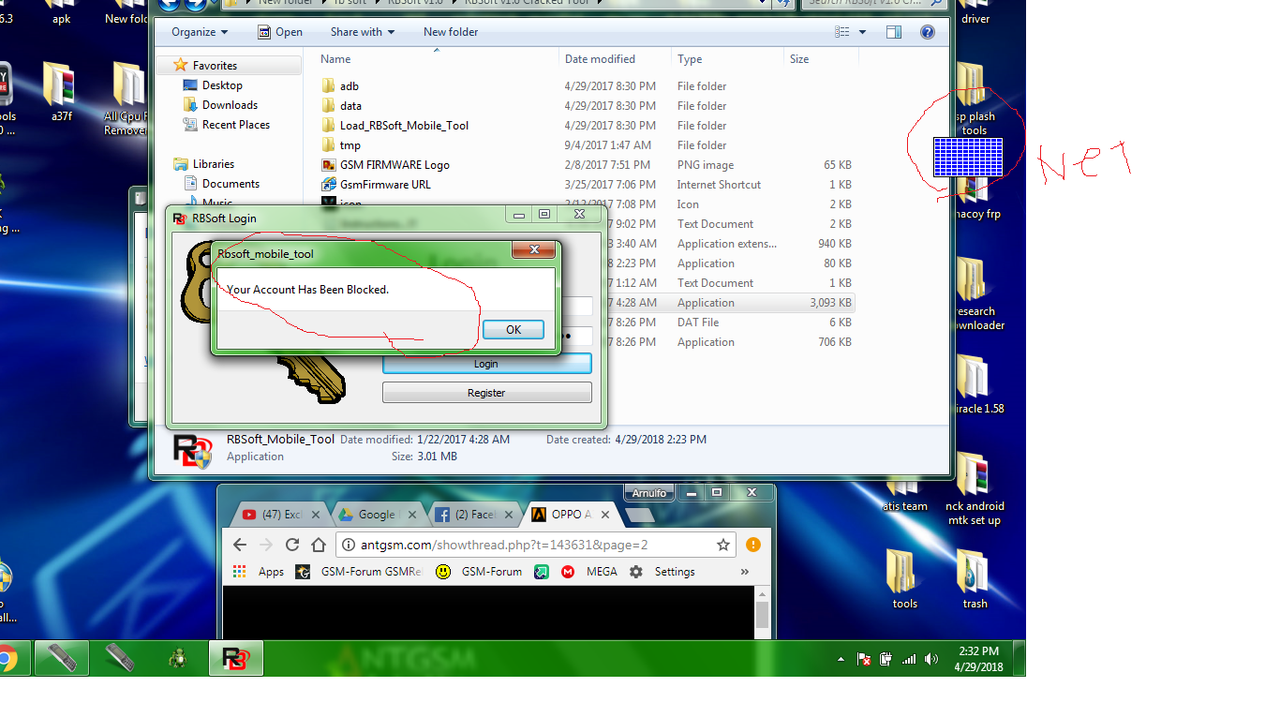Click the Action Center flag tray icon
The width and height of the screenshot is (1280, 720).
(x=864, y=659)
